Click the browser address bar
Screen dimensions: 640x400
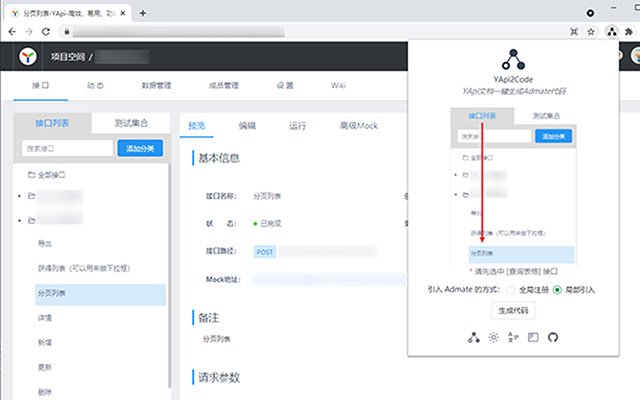click(318, 31)
